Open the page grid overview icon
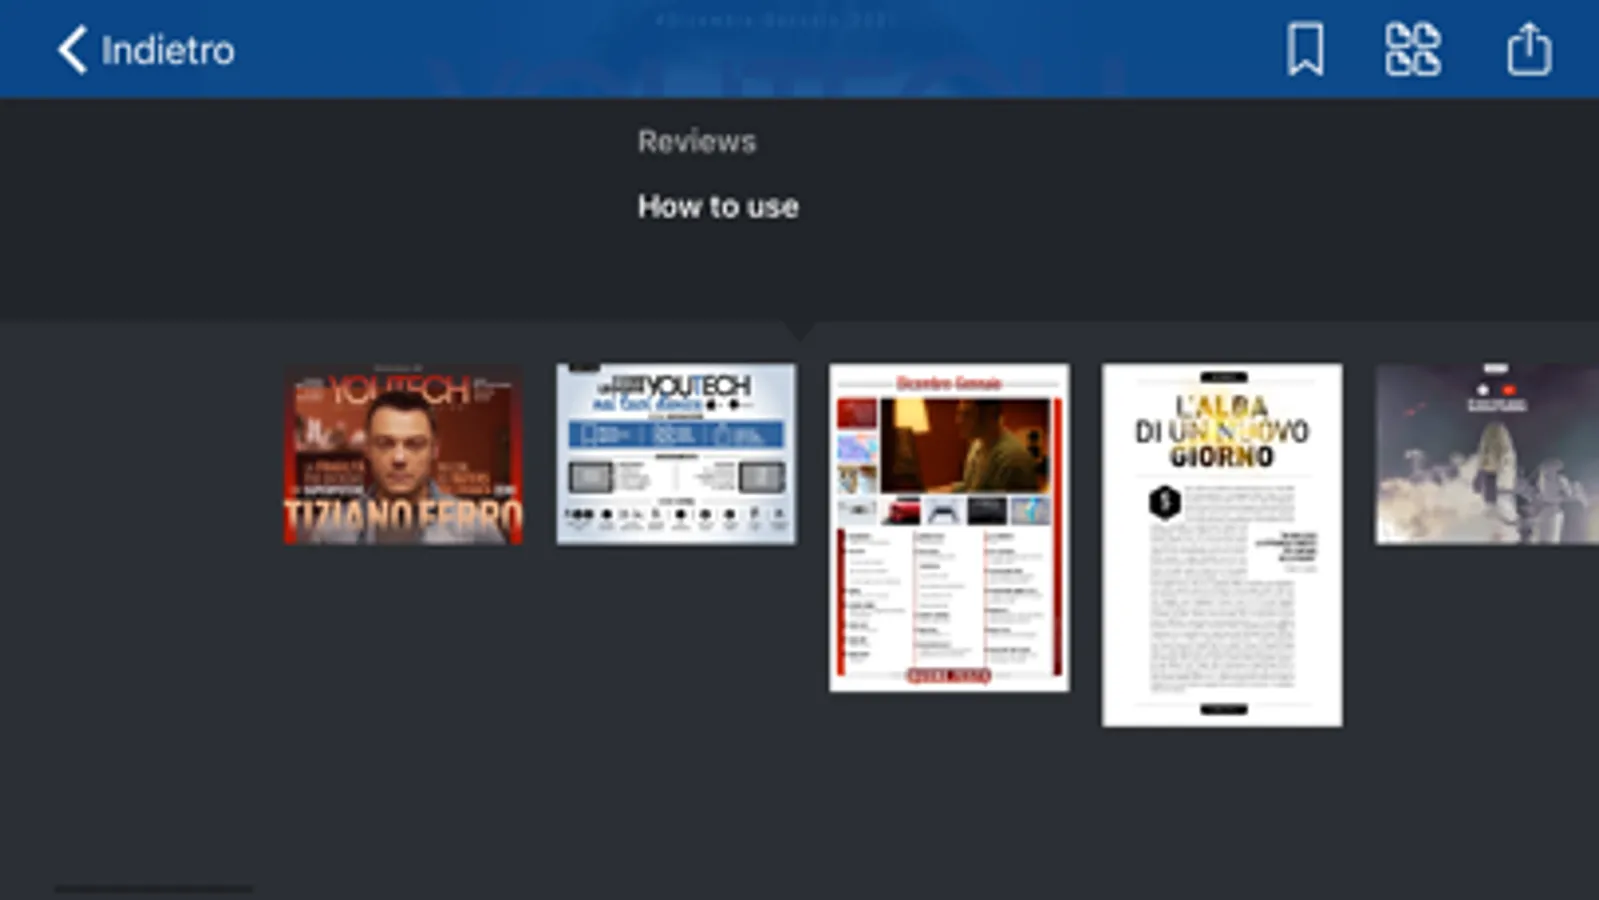Screen dimensions: 1599x900 pos(1412,49)
